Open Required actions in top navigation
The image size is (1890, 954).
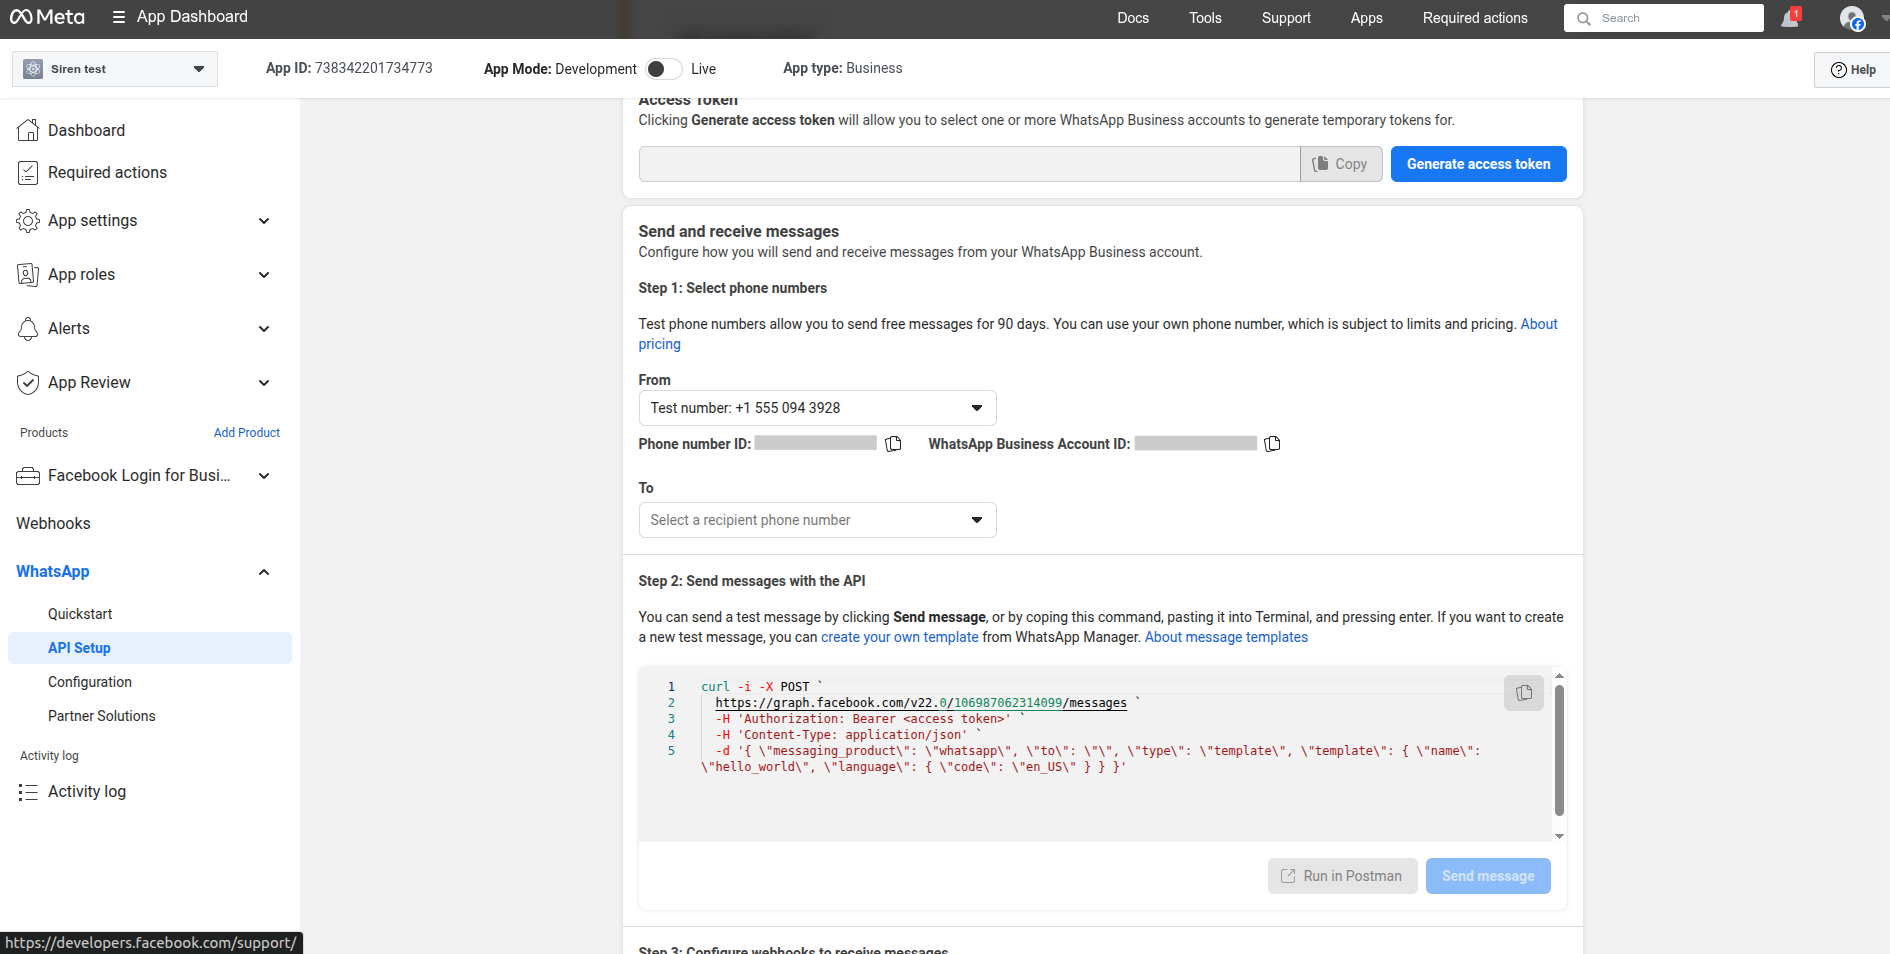click(1475, 18)
